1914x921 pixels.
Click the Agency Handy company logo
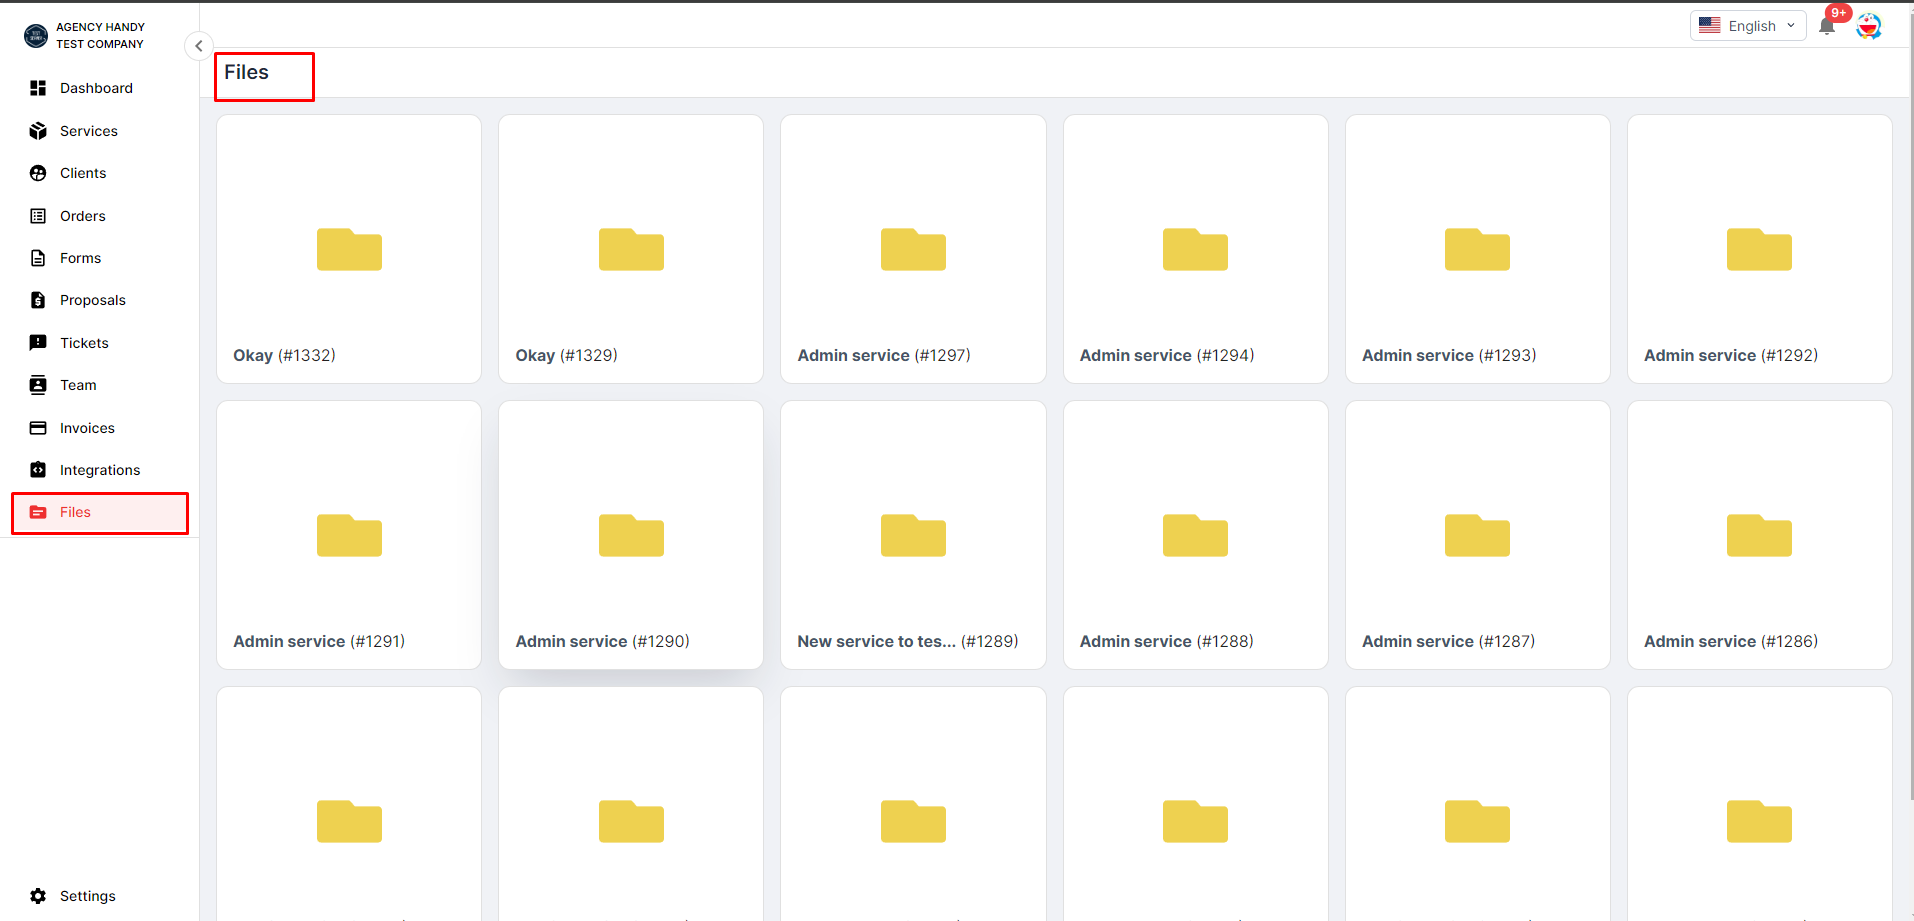pos(36,36)
